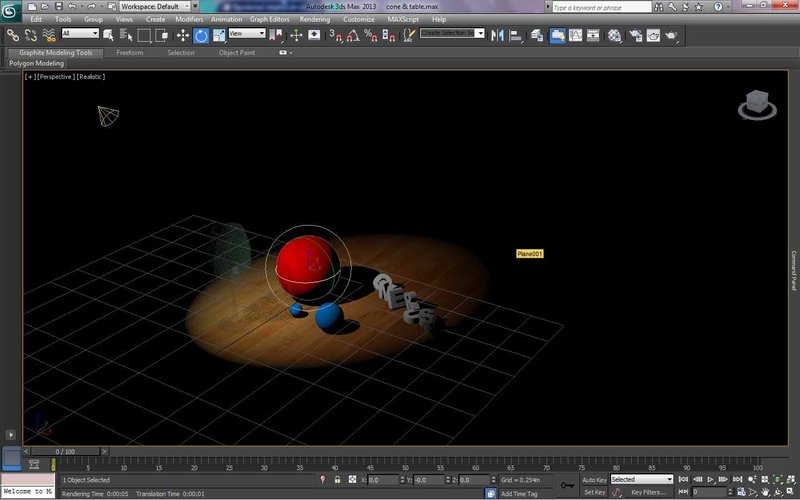Open Rendered Frame Window
The image size is (800, 500).
[x=653, y=35]
